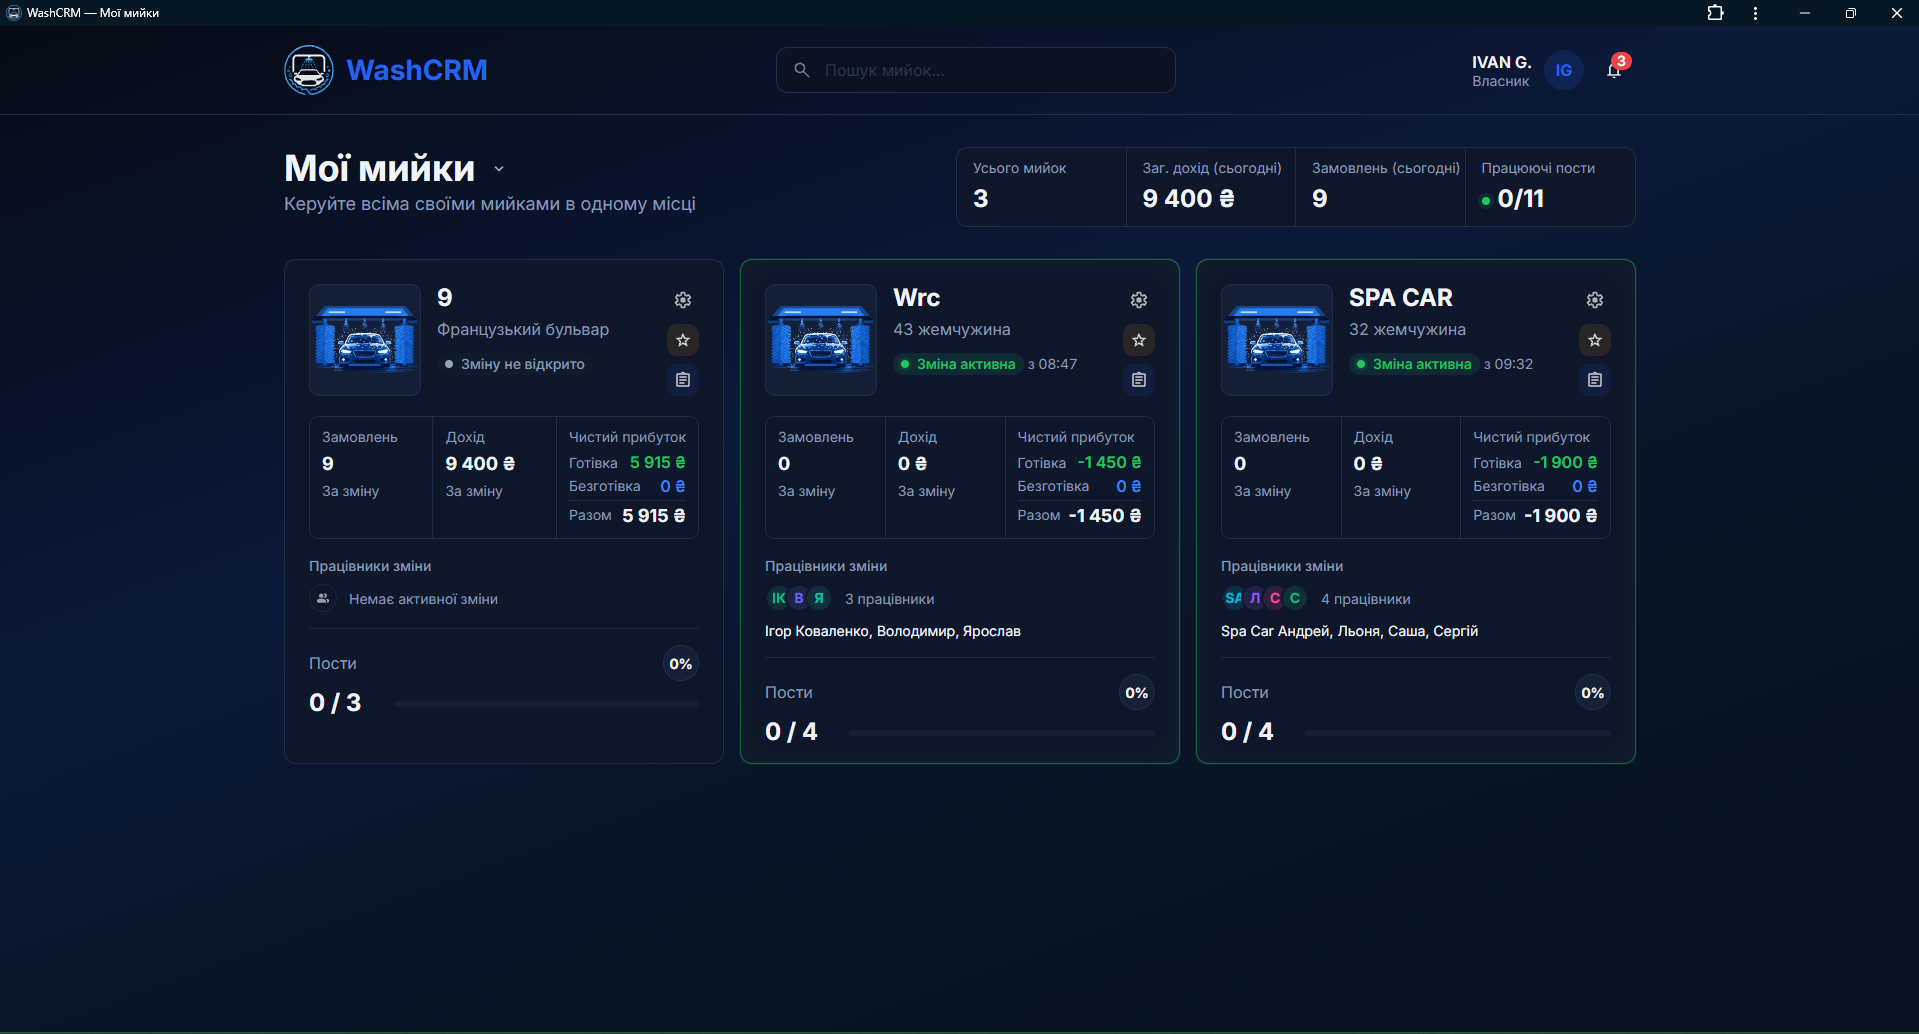Open settings gear for SPA CAR
Image resolution: width=1919 pixels, height=1034 pixels.
point(1595,300)
